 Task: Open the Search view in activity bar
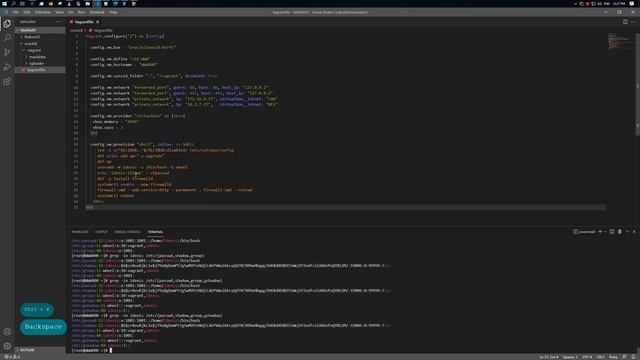click(x=7, y=38)
